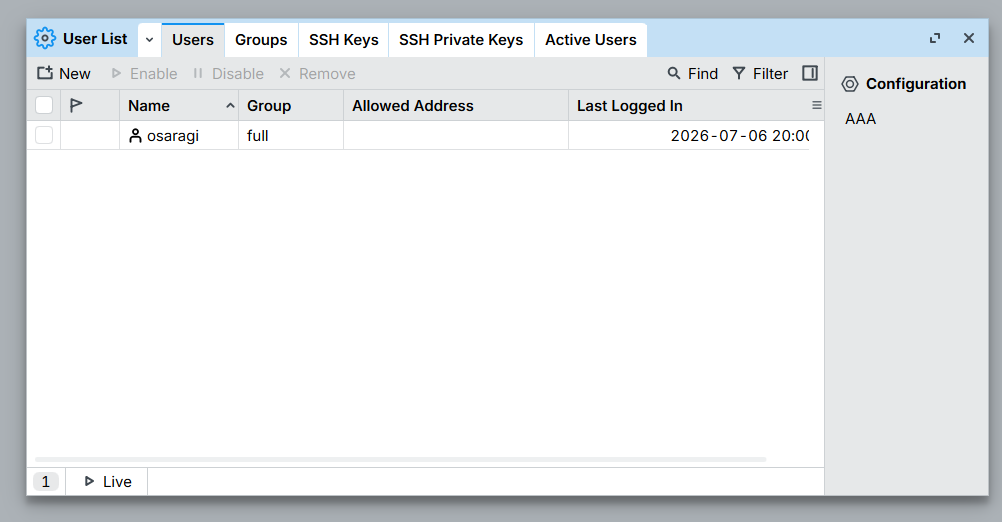Open the AAA configuration link
The width and height of the screenshot is (1002, 522).
pyautogui.click(x=860, y=119)
